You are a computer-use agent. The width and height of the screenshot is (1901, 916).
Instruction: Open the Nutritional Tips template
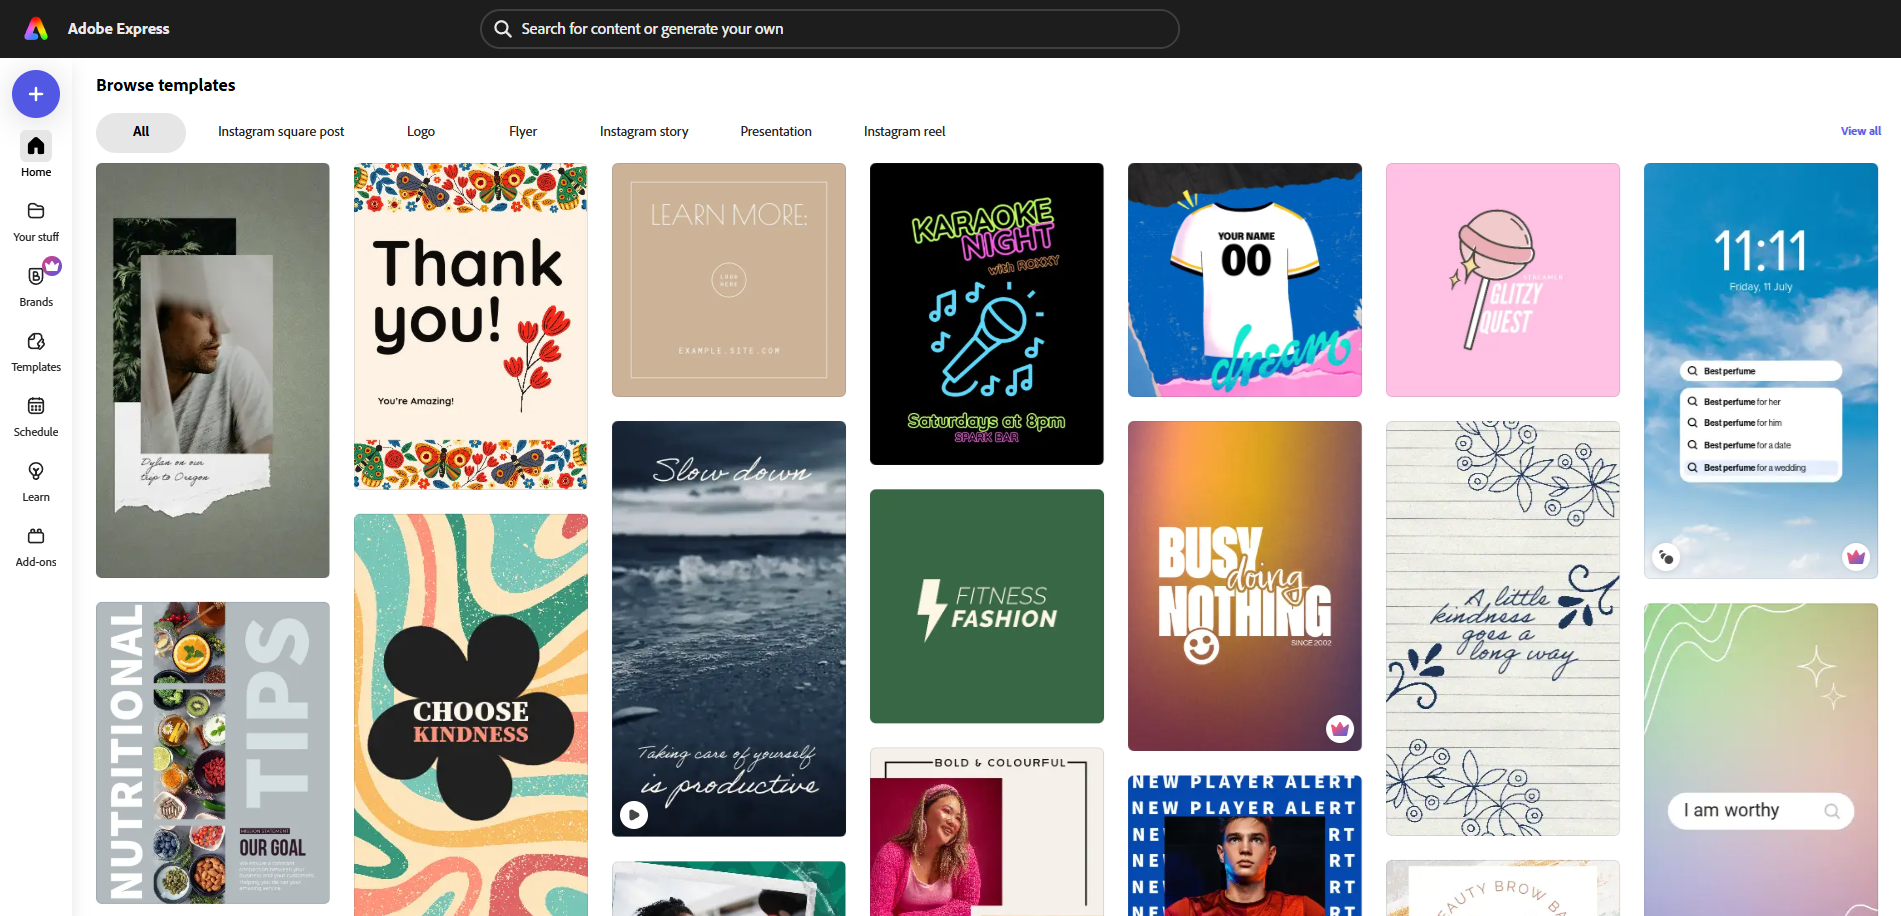point(213,753)
